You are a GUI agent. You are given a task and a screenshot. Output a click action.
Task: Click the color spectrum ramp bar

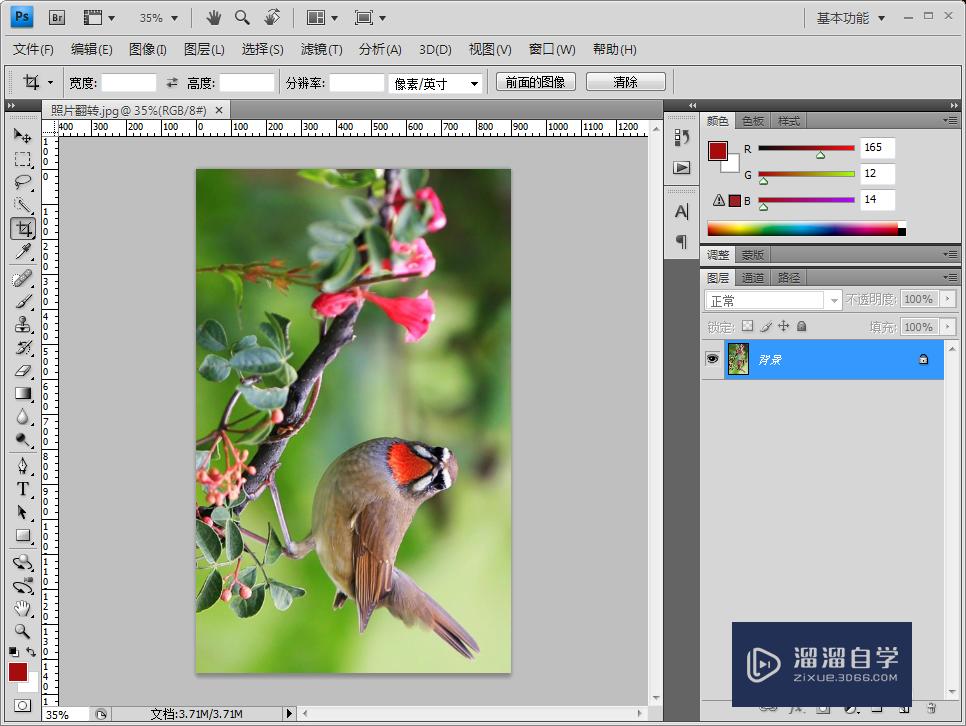(802, 229)
